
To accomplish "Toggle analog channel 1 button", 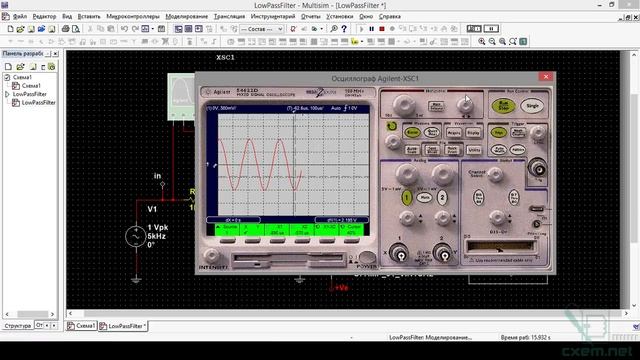I will (407, 198).
